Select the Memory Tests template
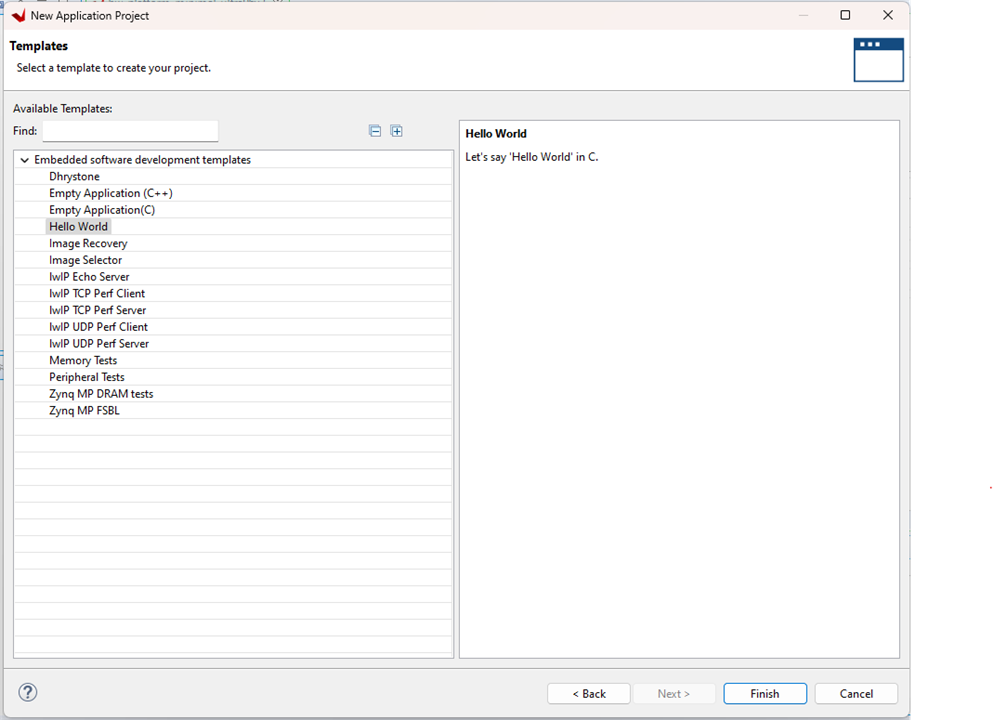Screen dimensions: 993x720 pyautogui.click(x=83, y=360)
